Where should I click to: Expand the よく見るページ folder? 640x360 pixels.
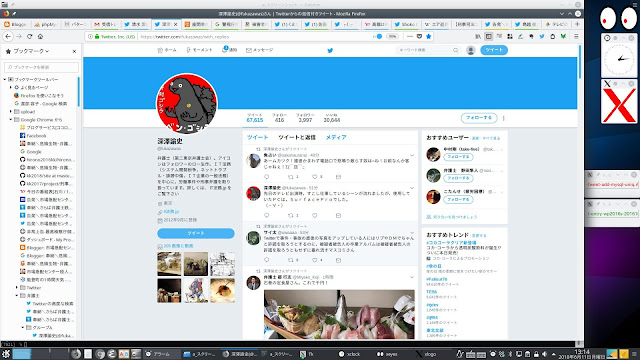(x=11, y=87)
